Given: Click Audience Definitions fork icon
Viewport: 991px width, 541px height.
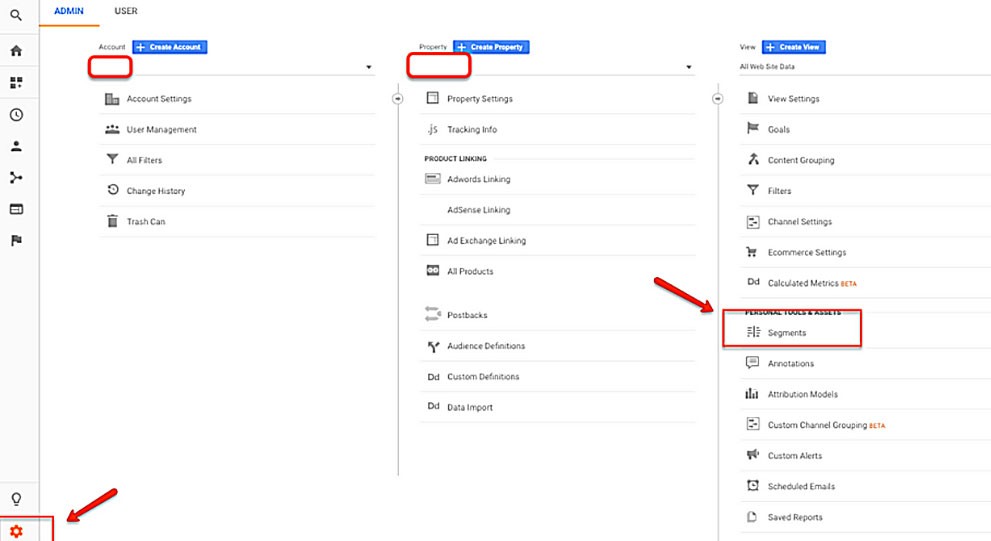Looking at the screenshot, I should tap(433, 346).
